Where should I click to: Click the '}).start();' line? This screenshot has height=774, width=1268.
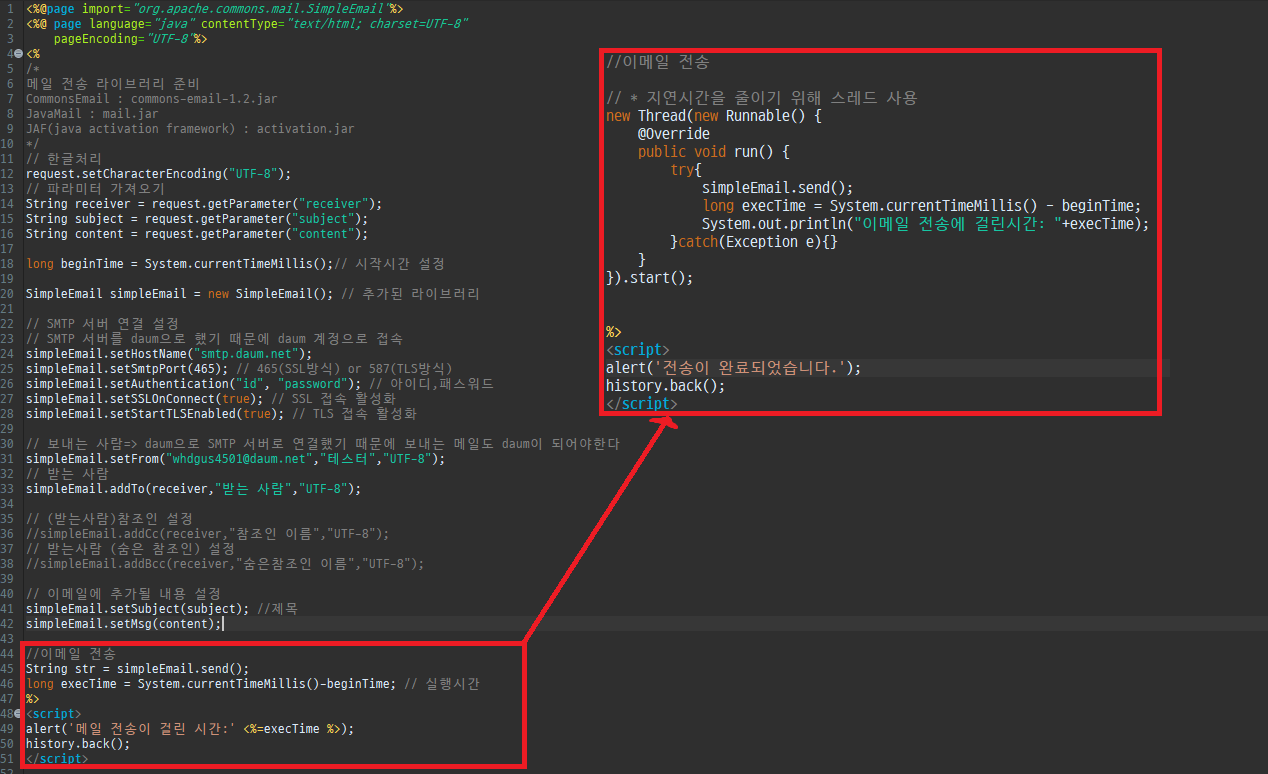(x=649, y=278)
